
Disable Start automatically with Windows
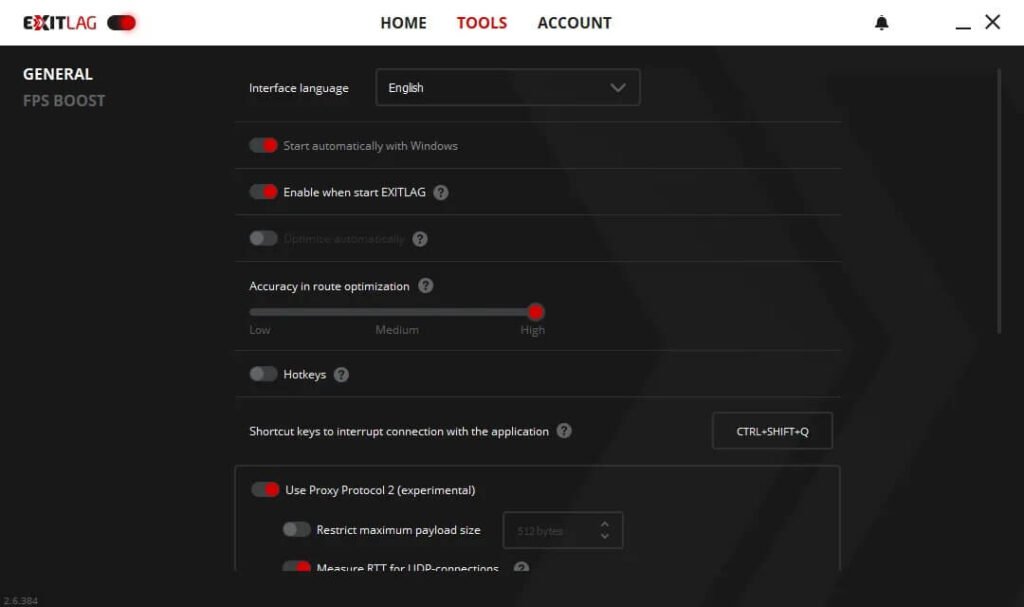click(263, 145)
